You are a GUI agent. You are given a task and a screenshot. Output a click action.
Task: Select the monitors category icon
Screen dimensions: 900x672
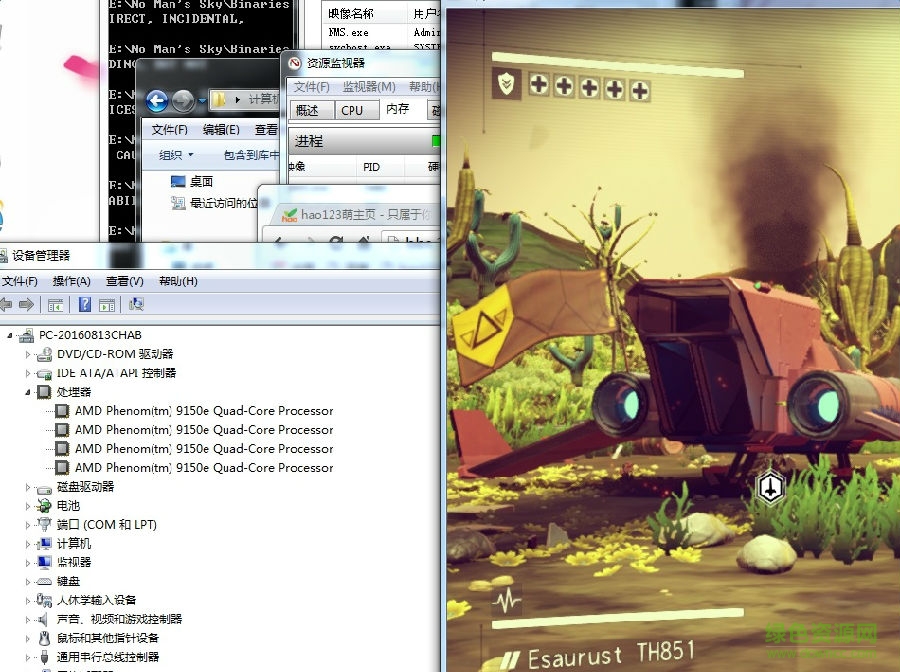pyautogui.click(x=44, y=562)
